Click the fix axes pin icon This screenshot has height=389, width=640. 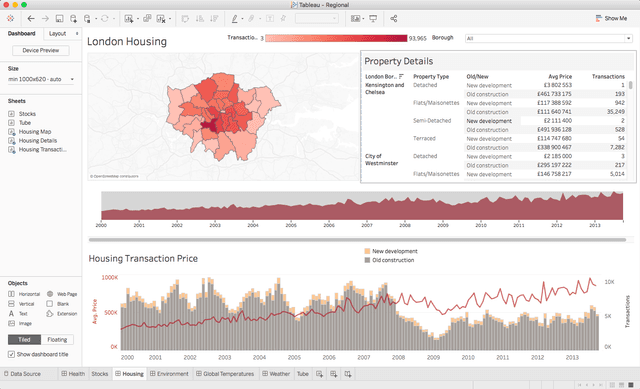[x=283, y=18]
